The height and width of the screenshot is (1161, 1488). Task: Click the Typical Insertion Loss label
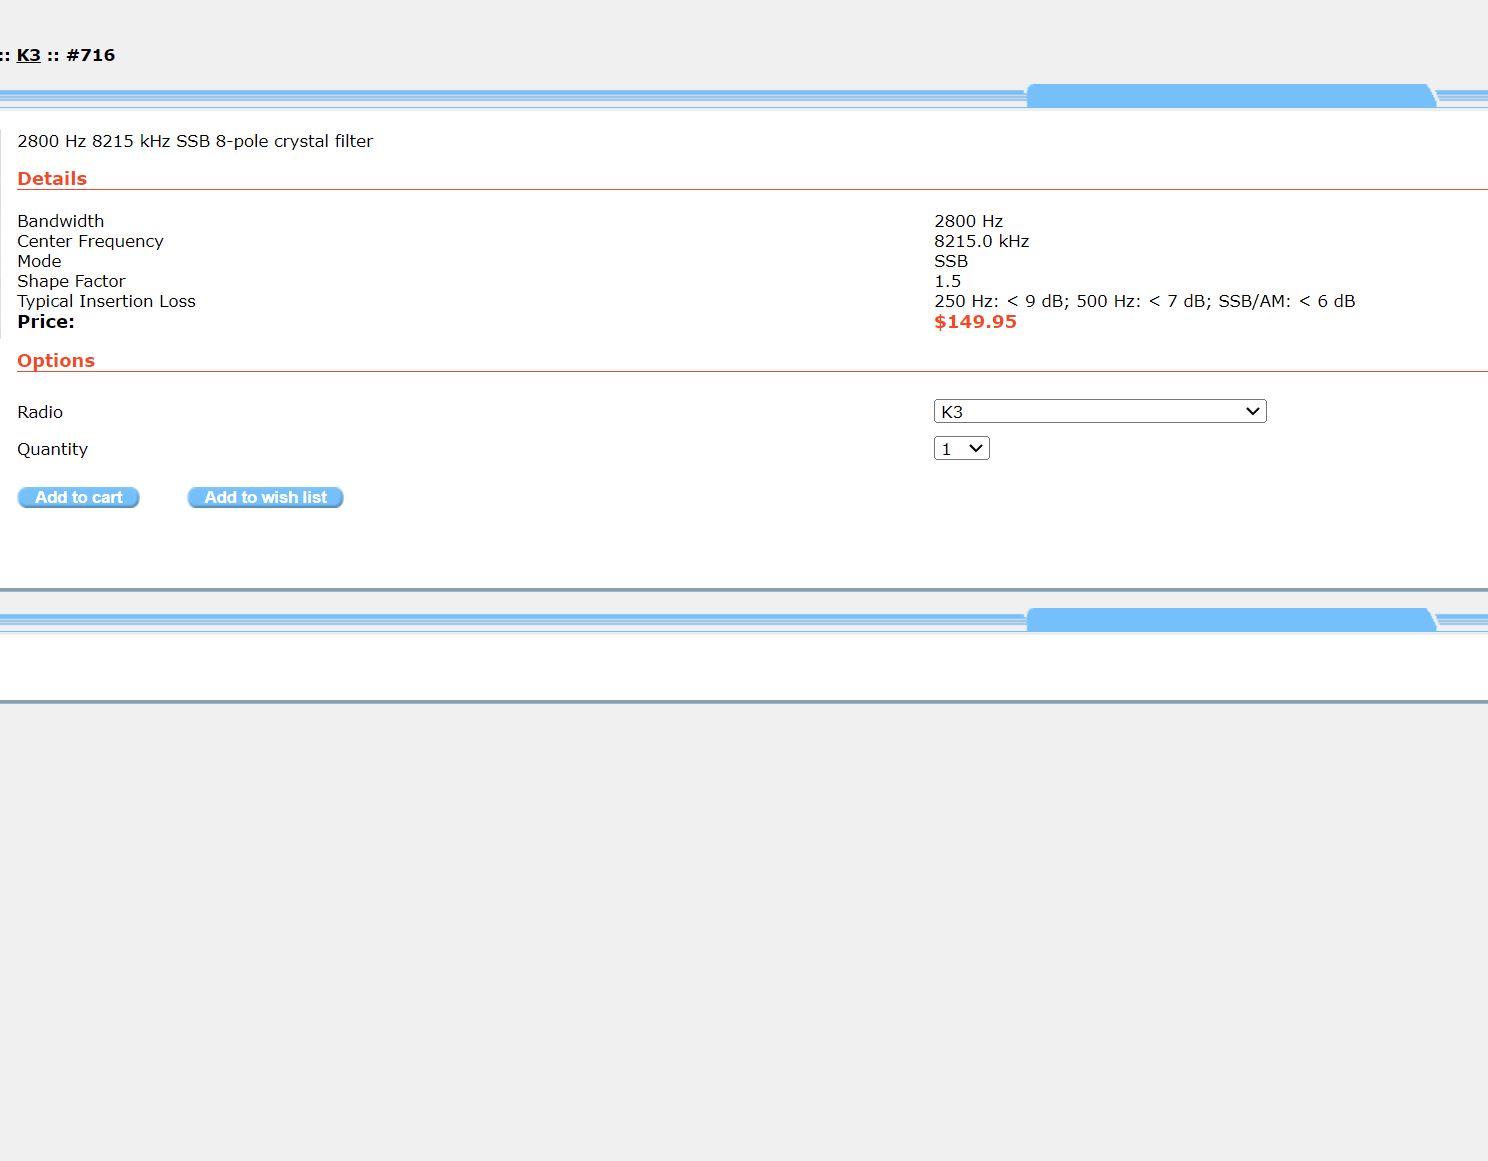106,301
